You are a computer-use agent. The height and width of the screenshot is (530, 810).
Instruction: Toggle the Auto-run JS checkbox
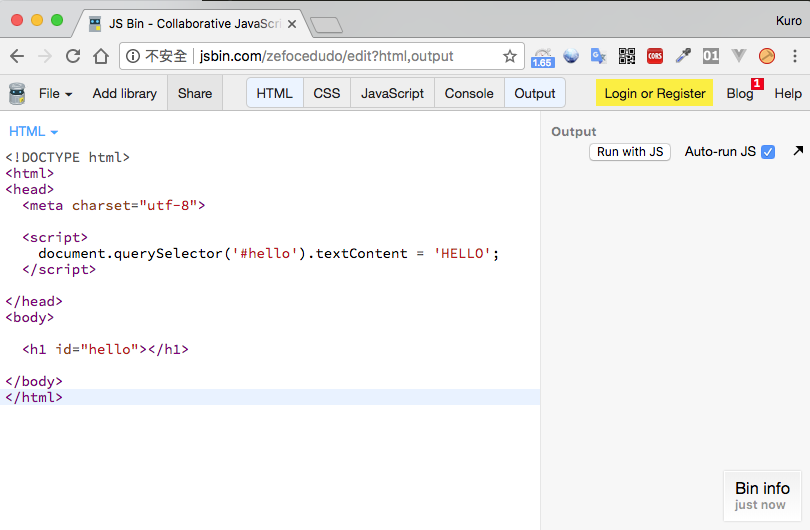(x=768, y=152)
